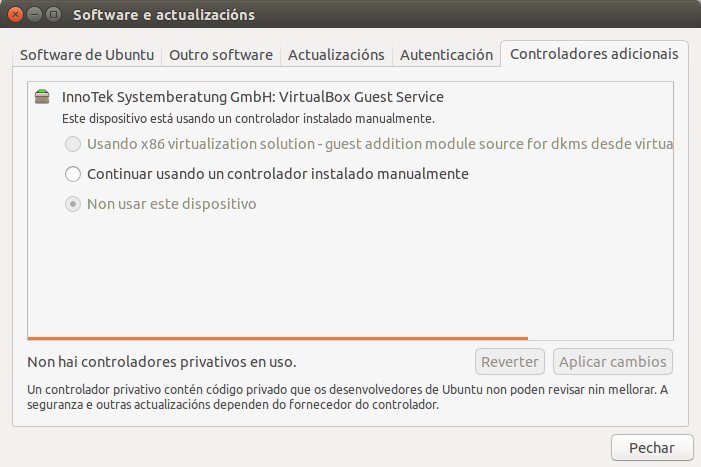Switch to the Software de Ubuntu tab
The height and width of the screenshot is (467, 701).
87,55
